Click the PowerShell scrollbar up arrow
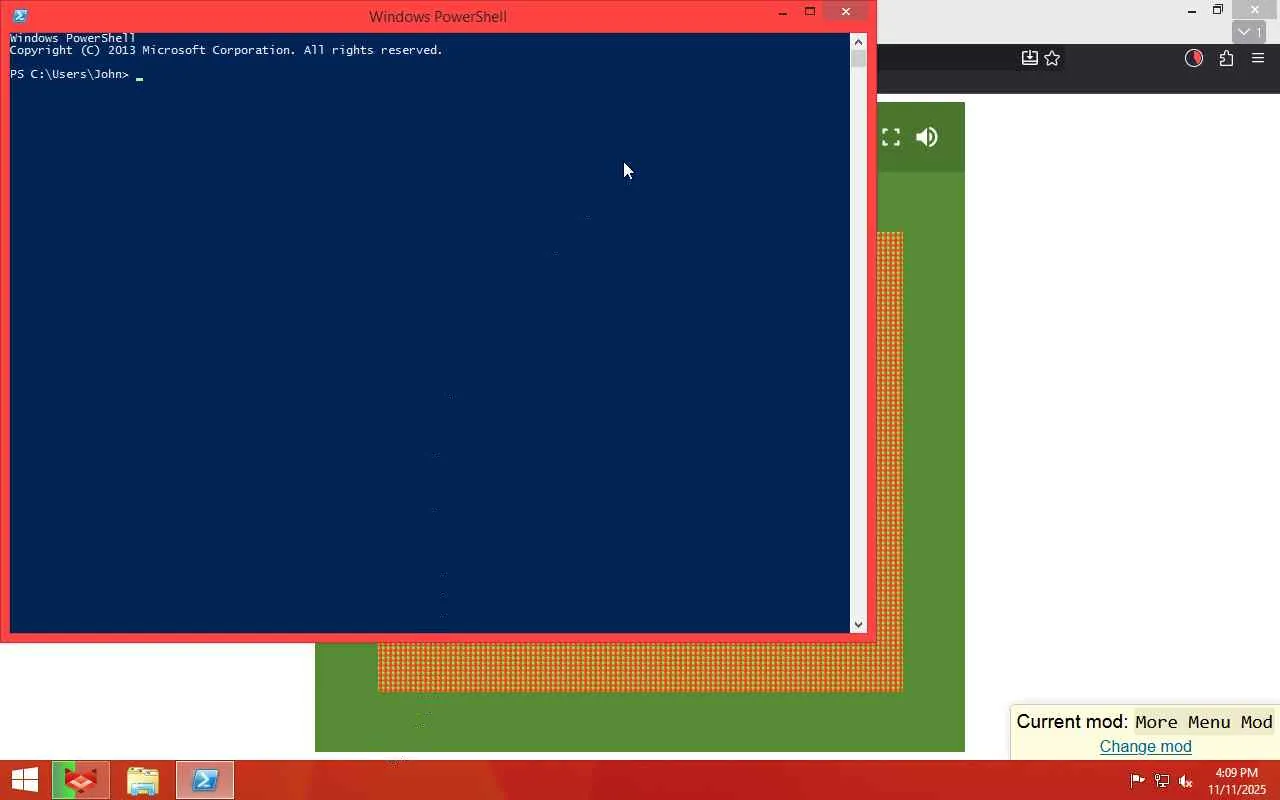1280x800 pixels. click(x=858, y=41)
